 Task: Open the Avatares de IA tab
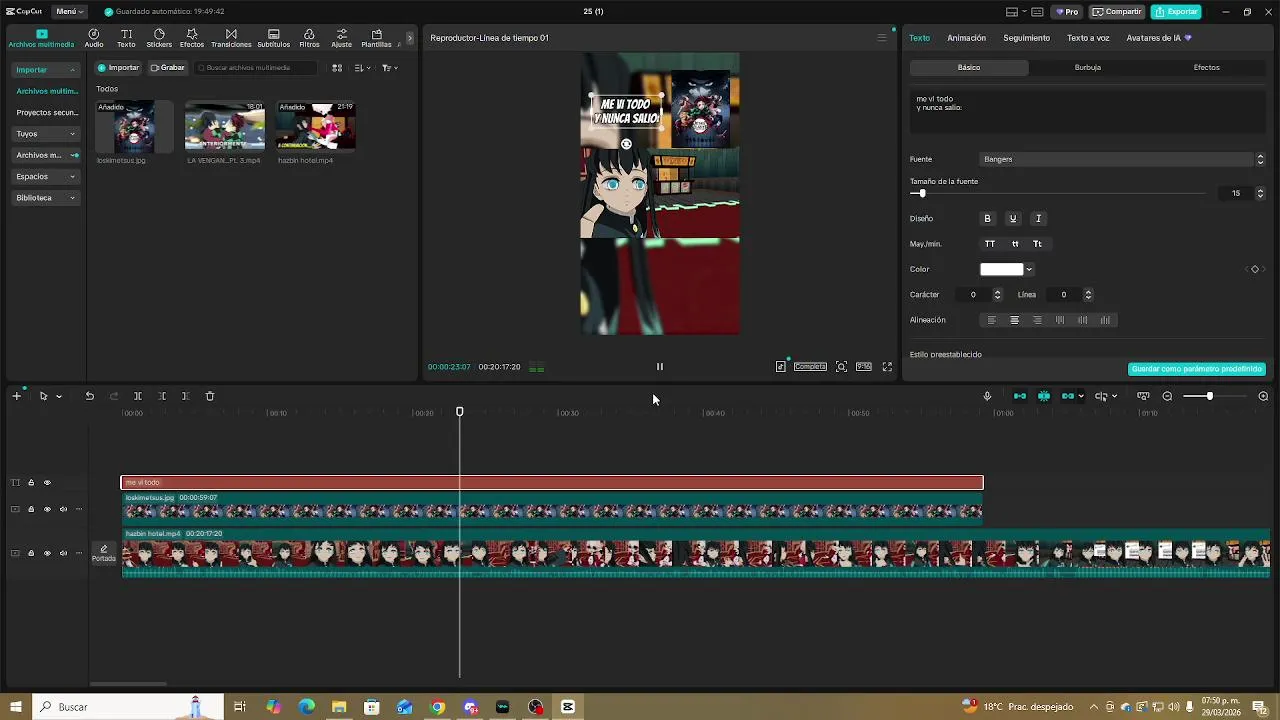click(x=1158, y=38)
